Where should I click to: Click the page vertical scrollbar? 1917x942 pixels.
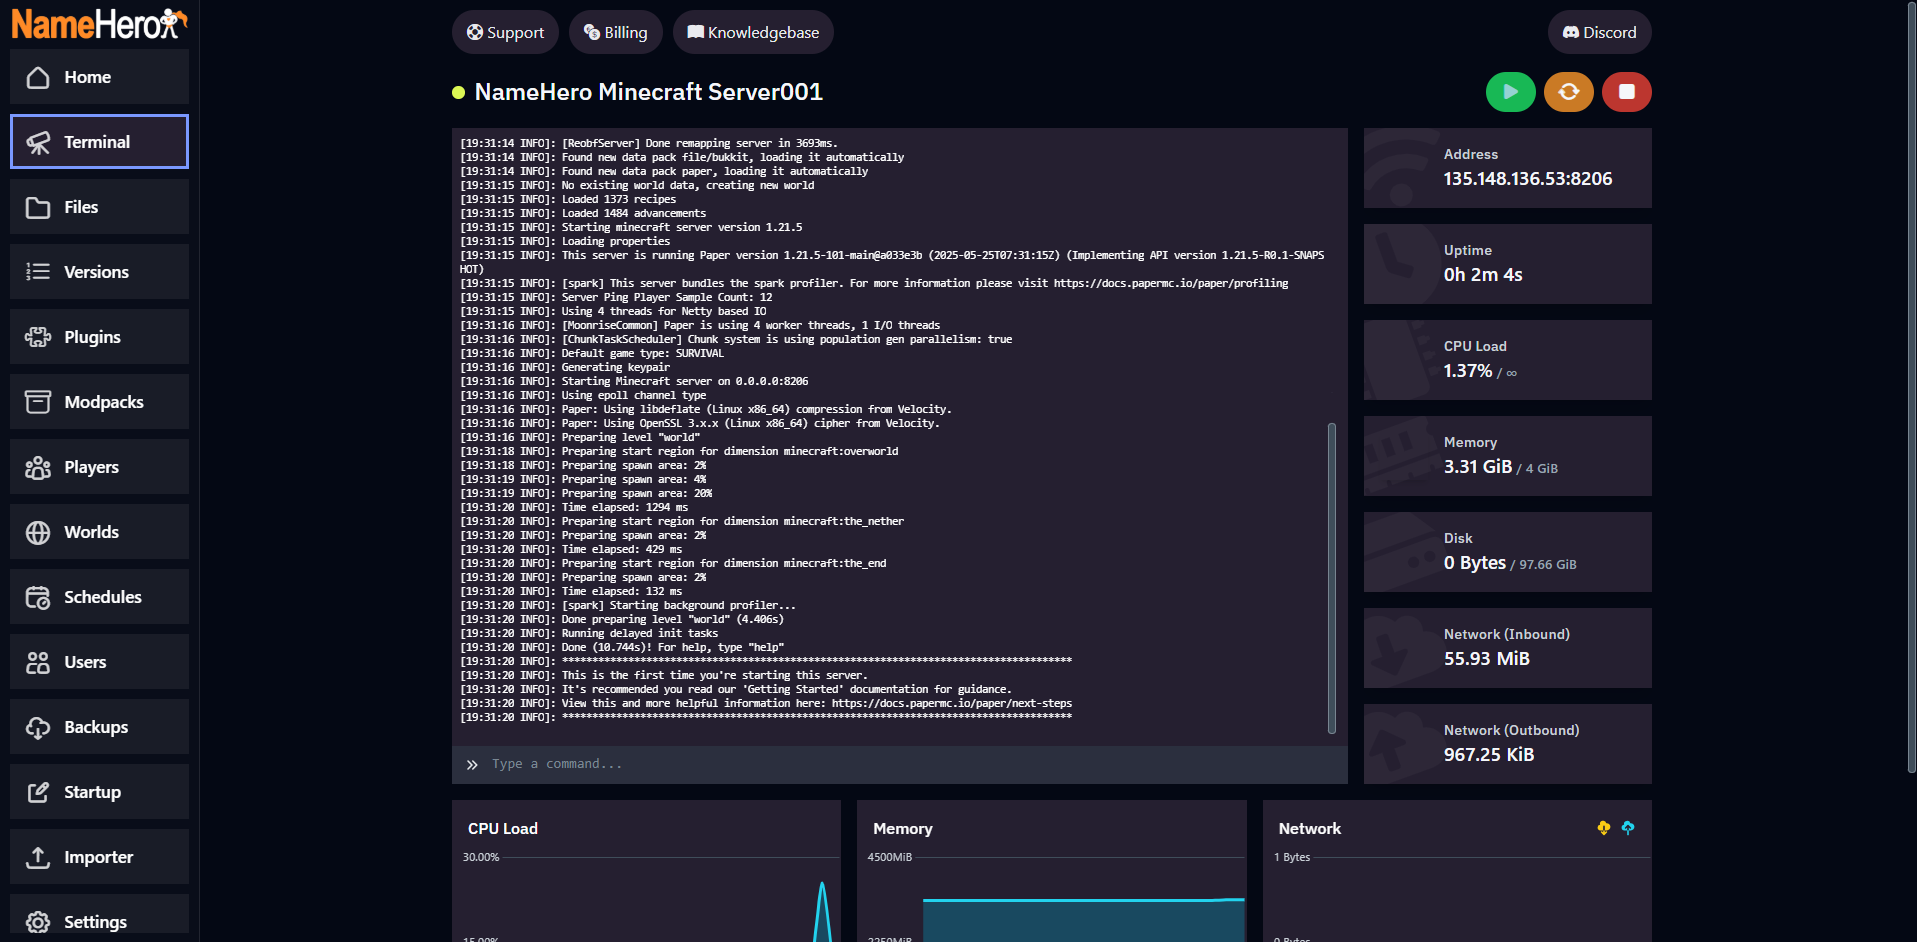(x=1912, y=386)
